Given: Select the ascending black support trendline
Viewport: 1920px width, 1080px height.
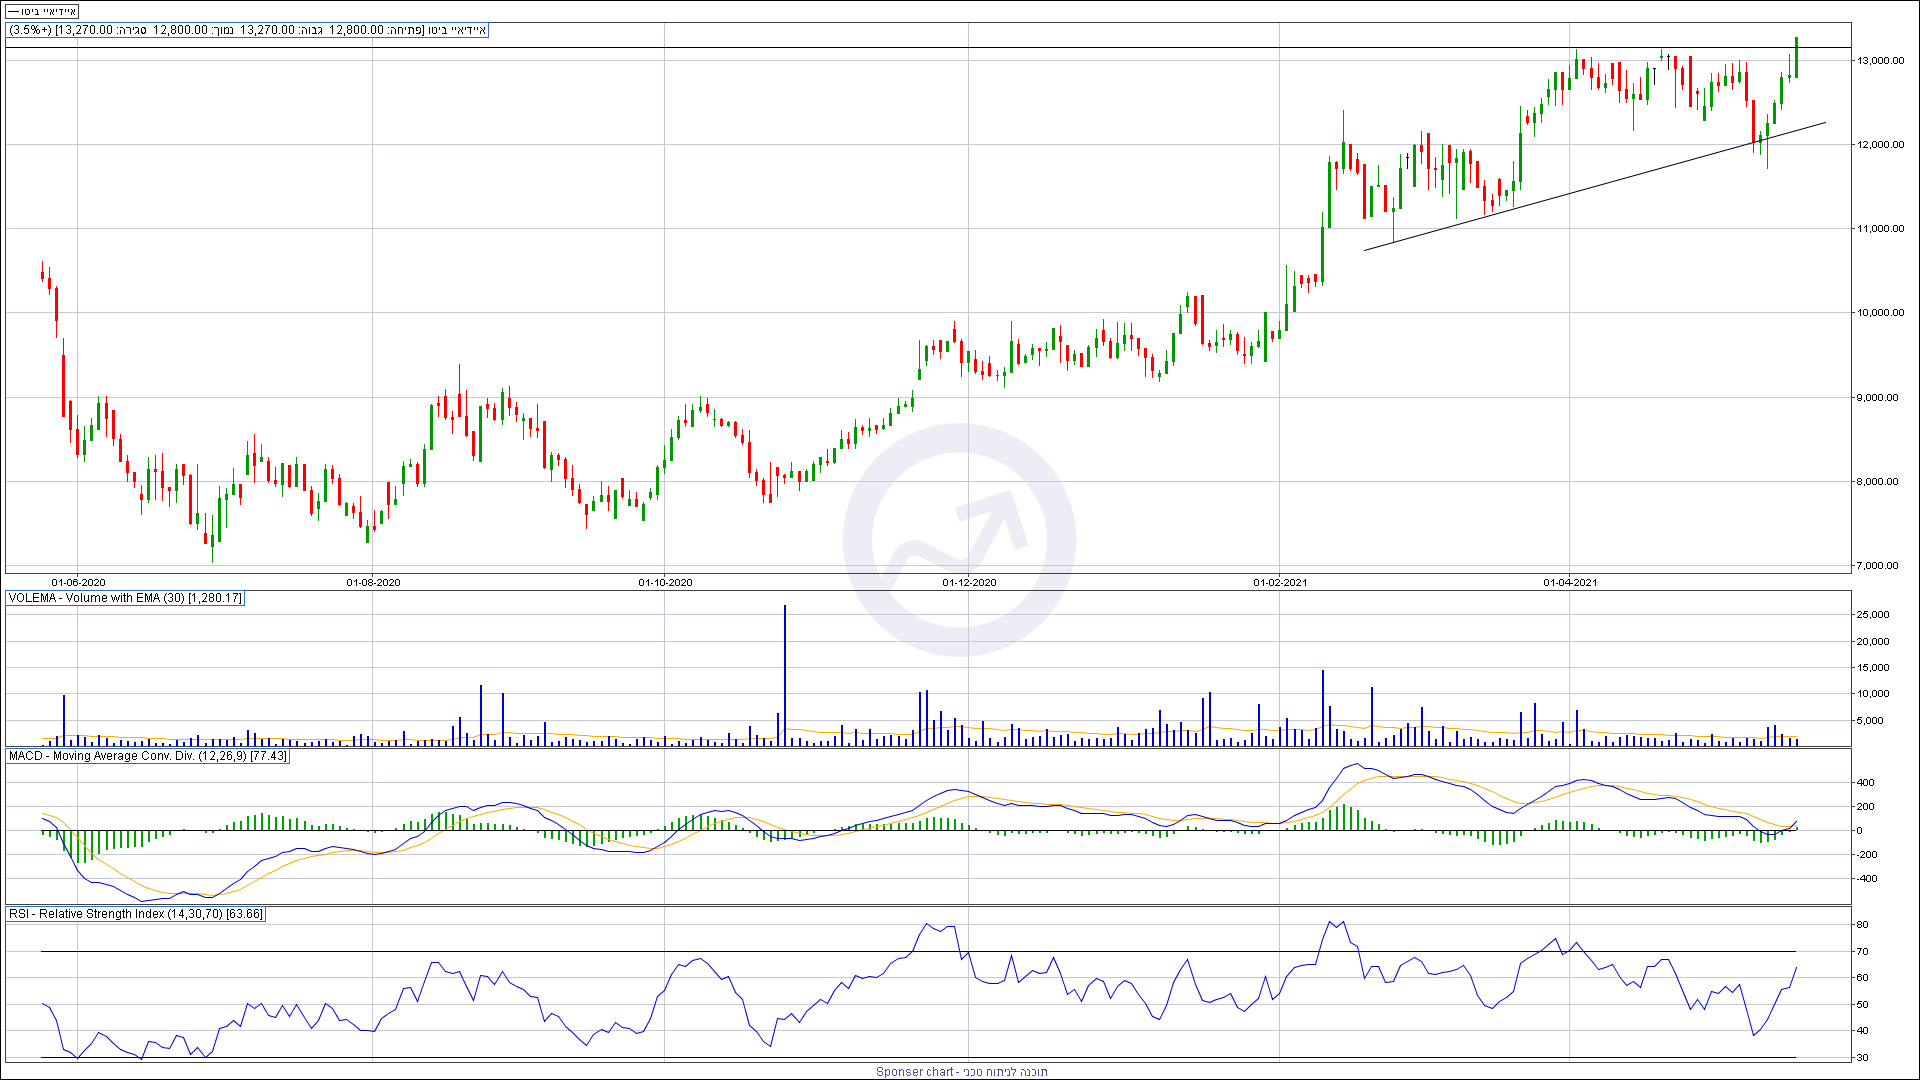Looking at the screenshot, I should 1594,186.
